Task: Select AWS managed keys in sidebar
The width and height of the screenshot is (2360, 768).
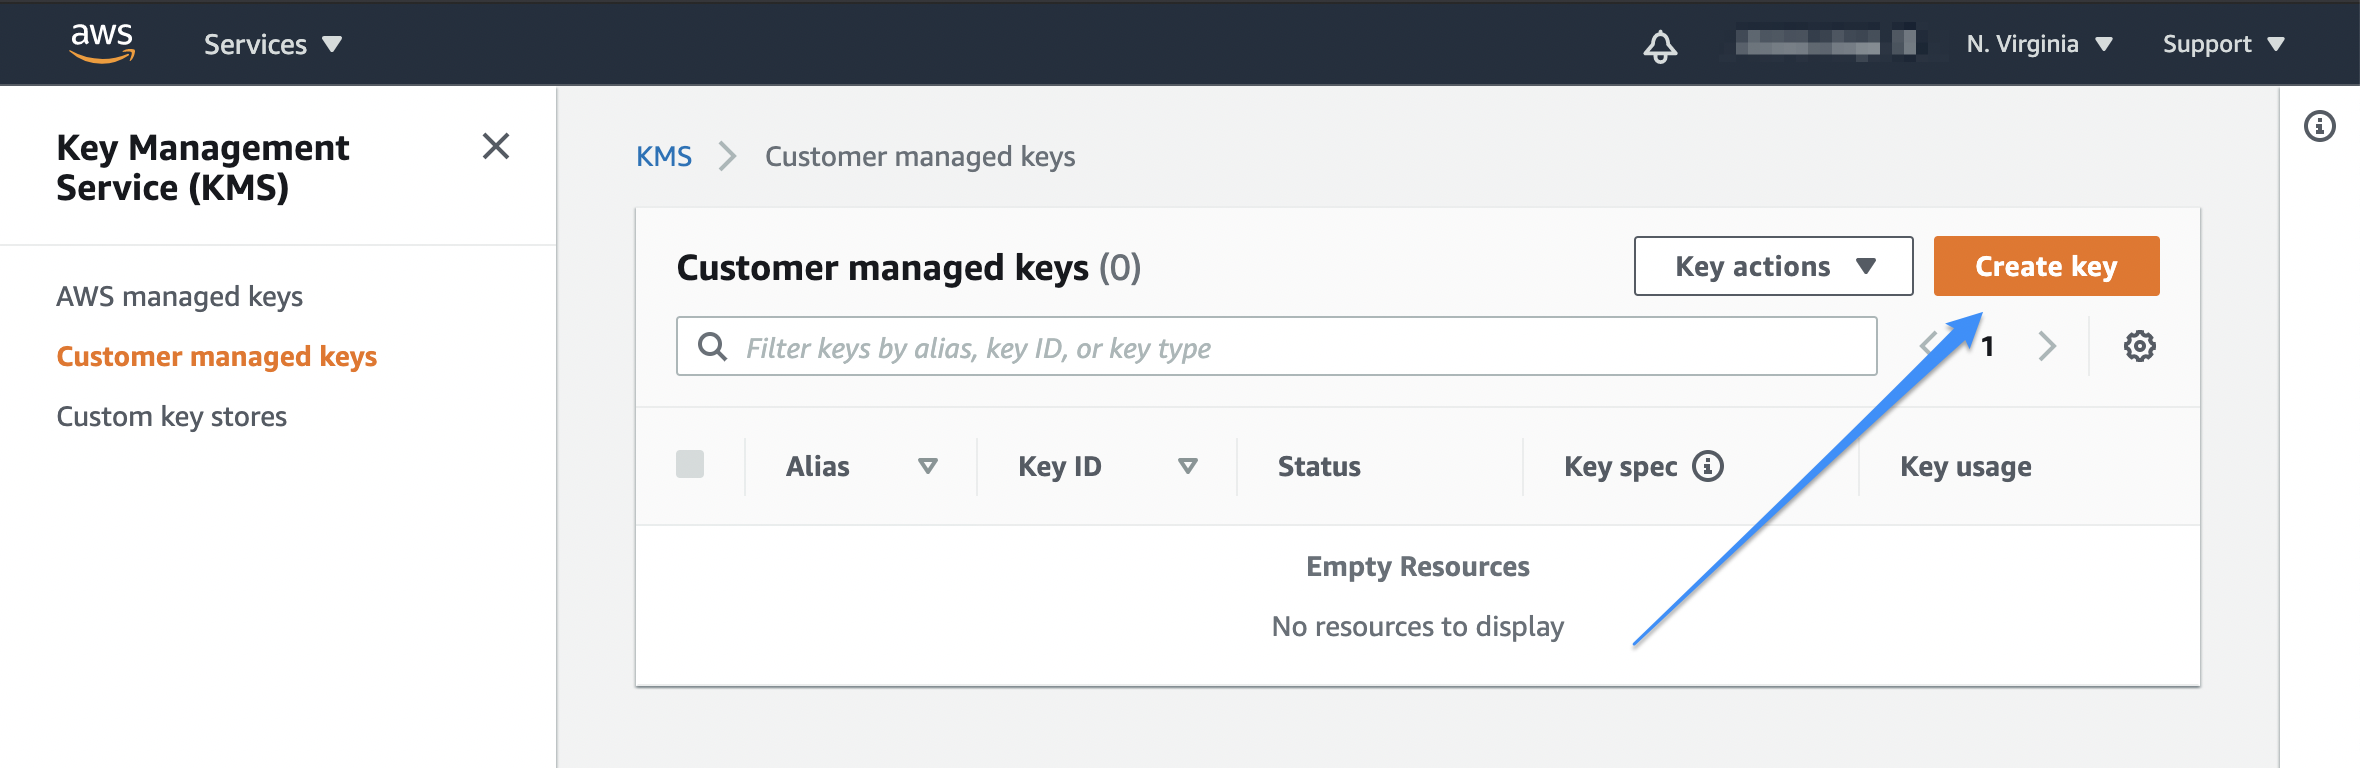Action: point(180,297)
